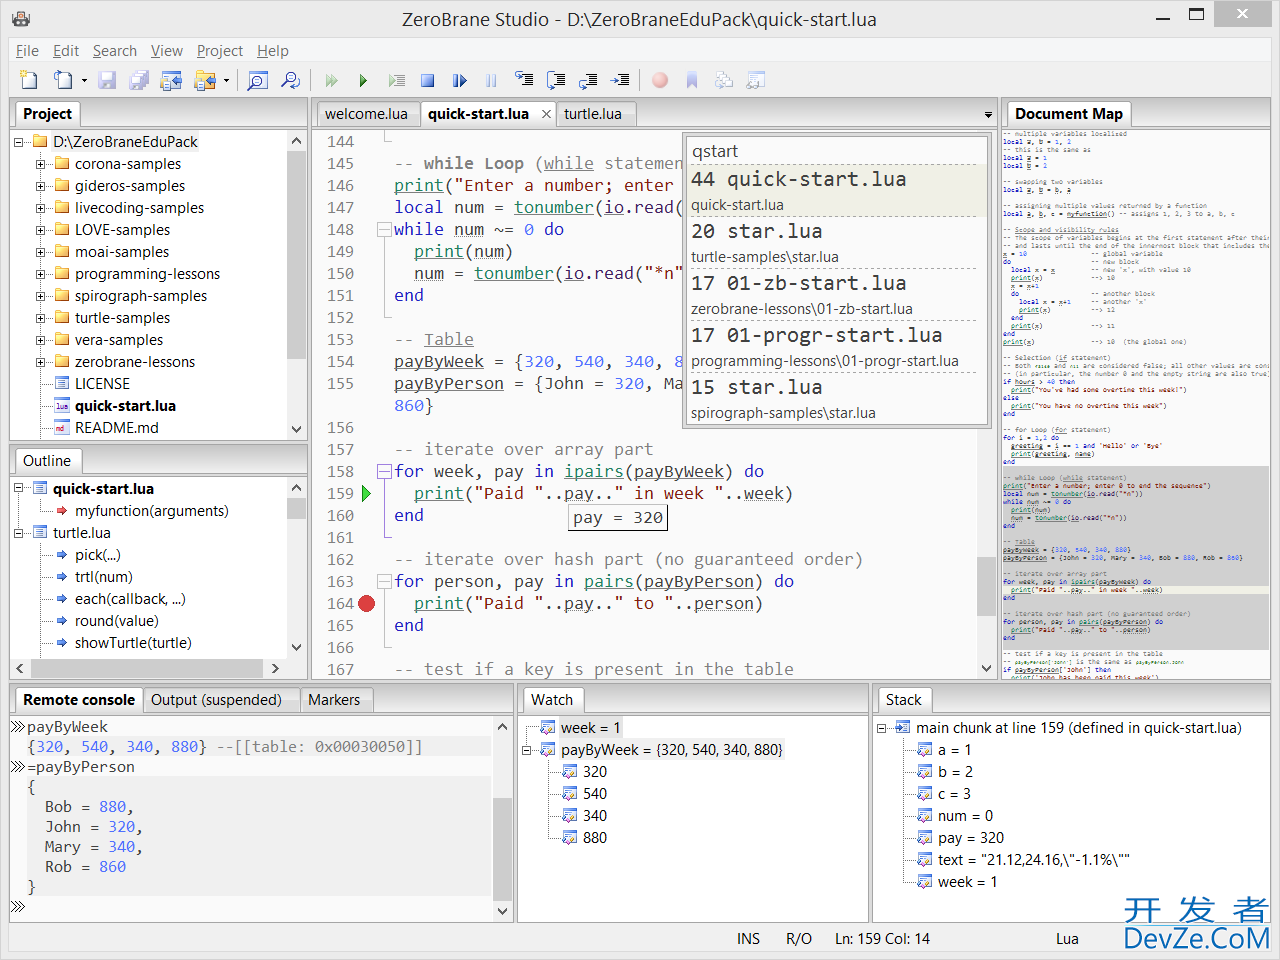This screenshot has width=1280, height=960.
Task: Click the Run to cursor toolbar icon
Action: tap(397, 80)
